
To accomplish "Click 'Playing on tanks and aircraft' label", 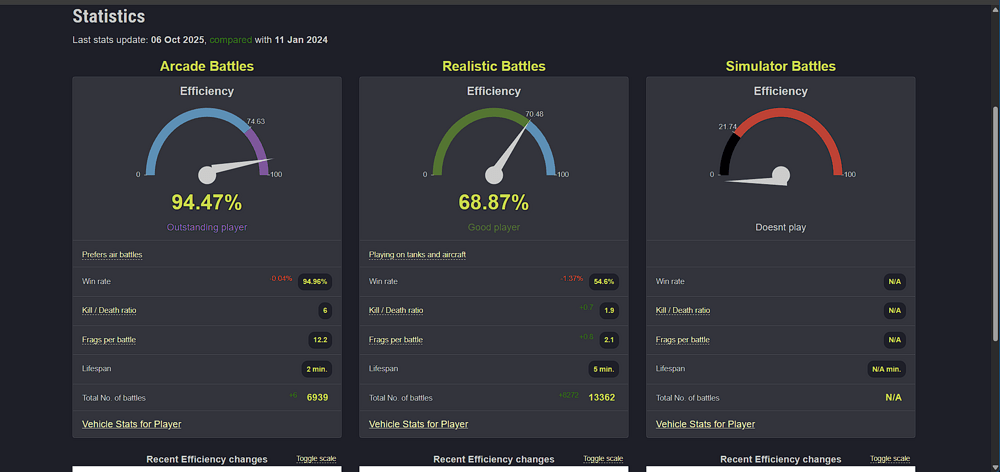I will (417, 255).
